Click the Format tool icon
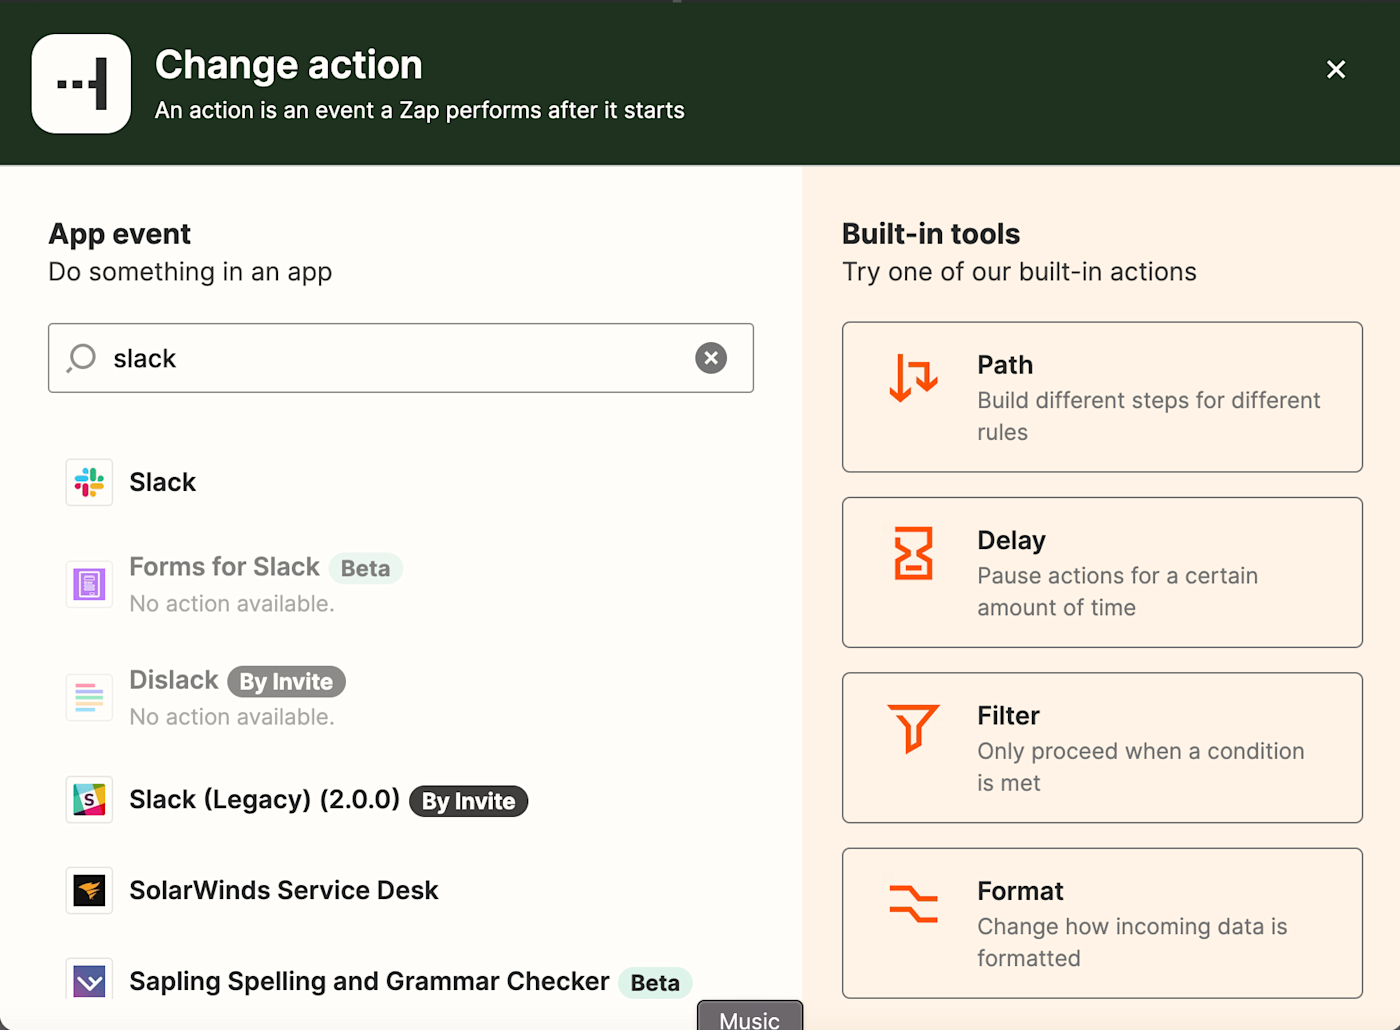Image resolution: width=1400 pixels, height=1030 pixels. click(x=913, y=903)
